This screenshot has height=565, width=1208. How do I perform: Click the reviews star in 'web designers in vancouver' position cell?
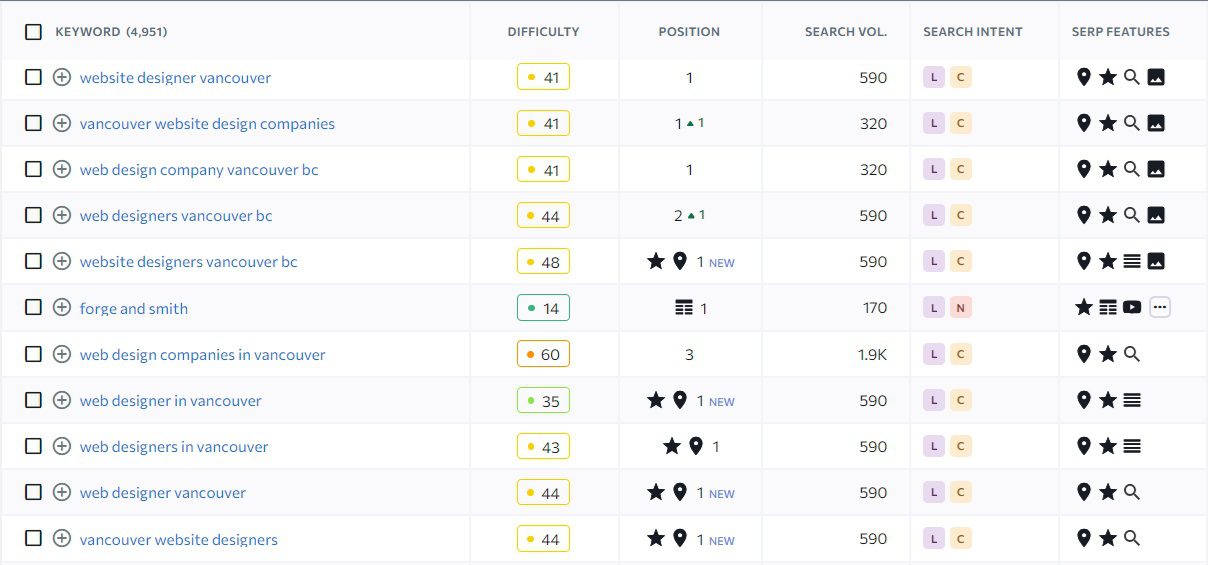672,447
